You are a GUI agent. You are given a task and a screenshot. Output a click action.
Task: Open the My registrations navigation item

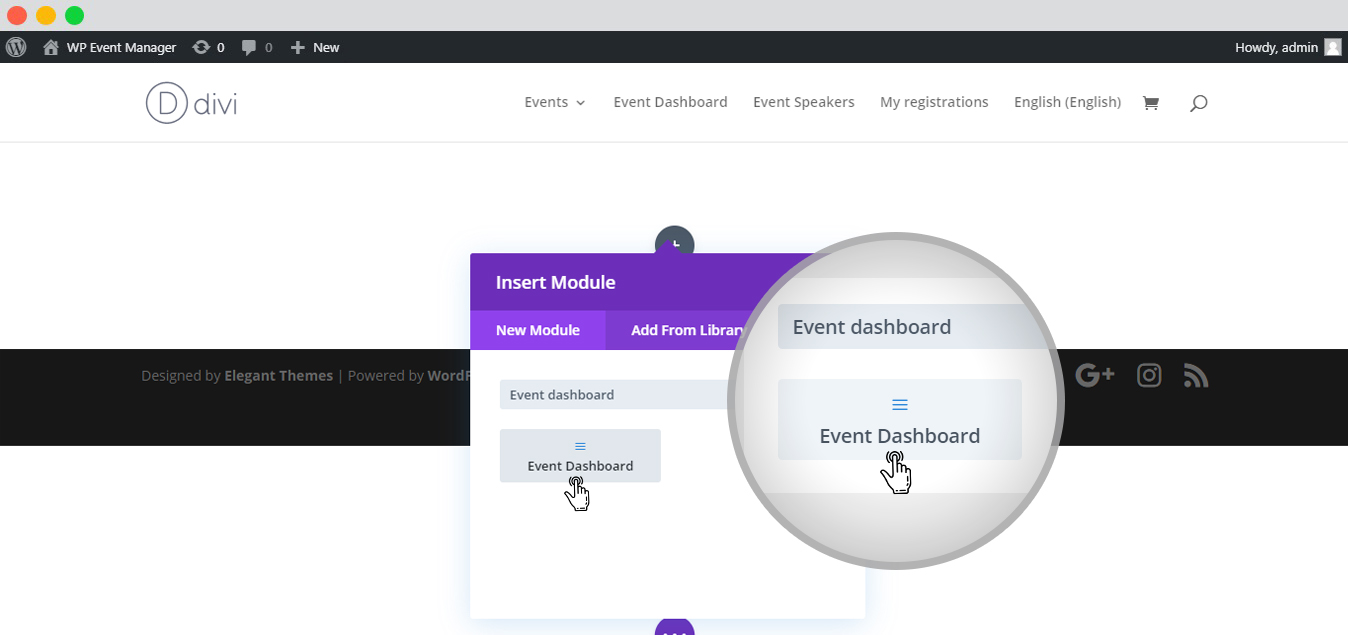pyautogui.click(x=934, y=102)
